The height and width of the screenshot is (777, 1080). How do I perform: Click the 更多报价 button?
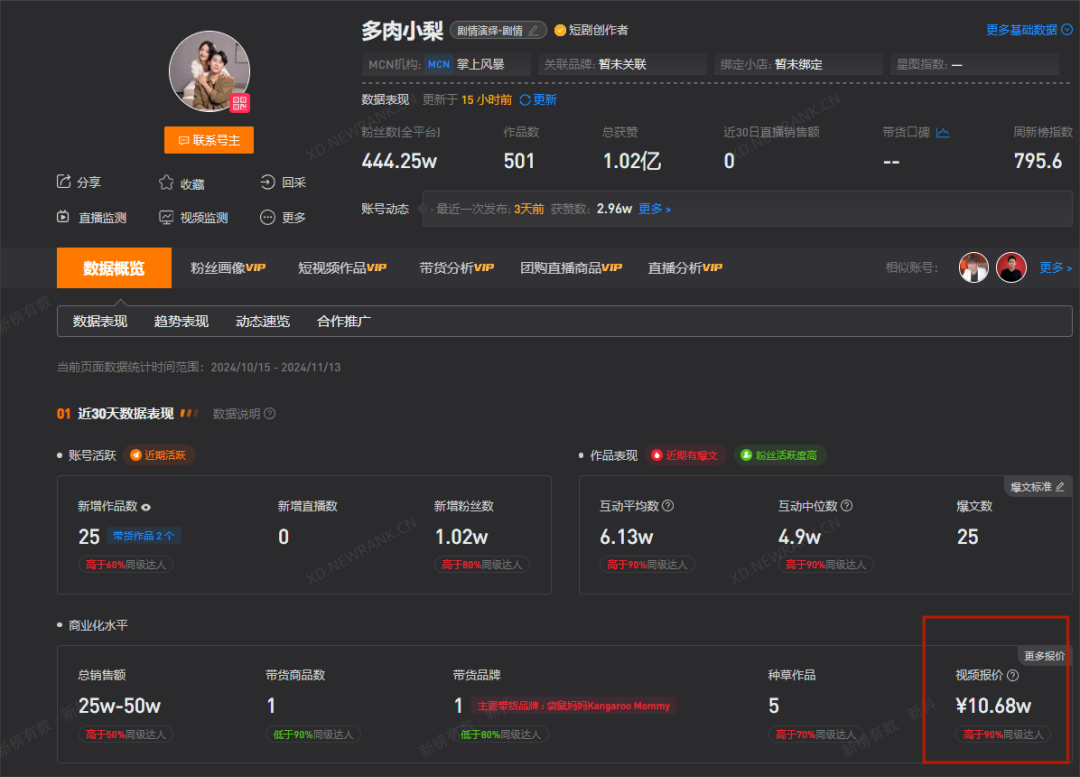[x=1044, y=656]
